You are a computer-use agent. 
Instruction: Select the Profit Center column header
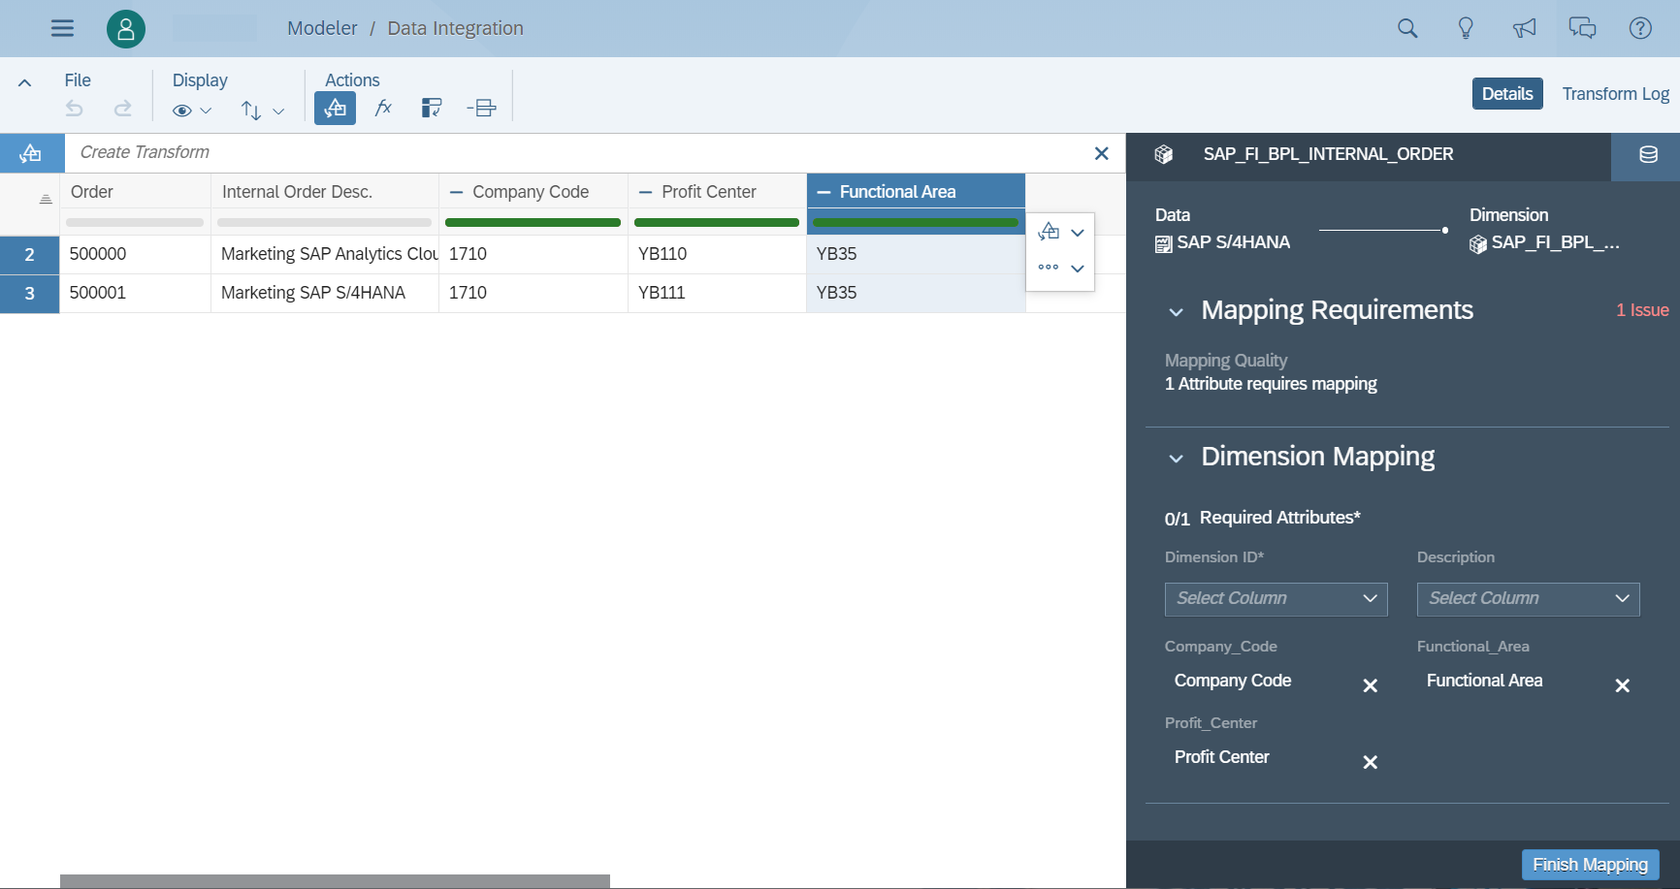coord(717,191)
